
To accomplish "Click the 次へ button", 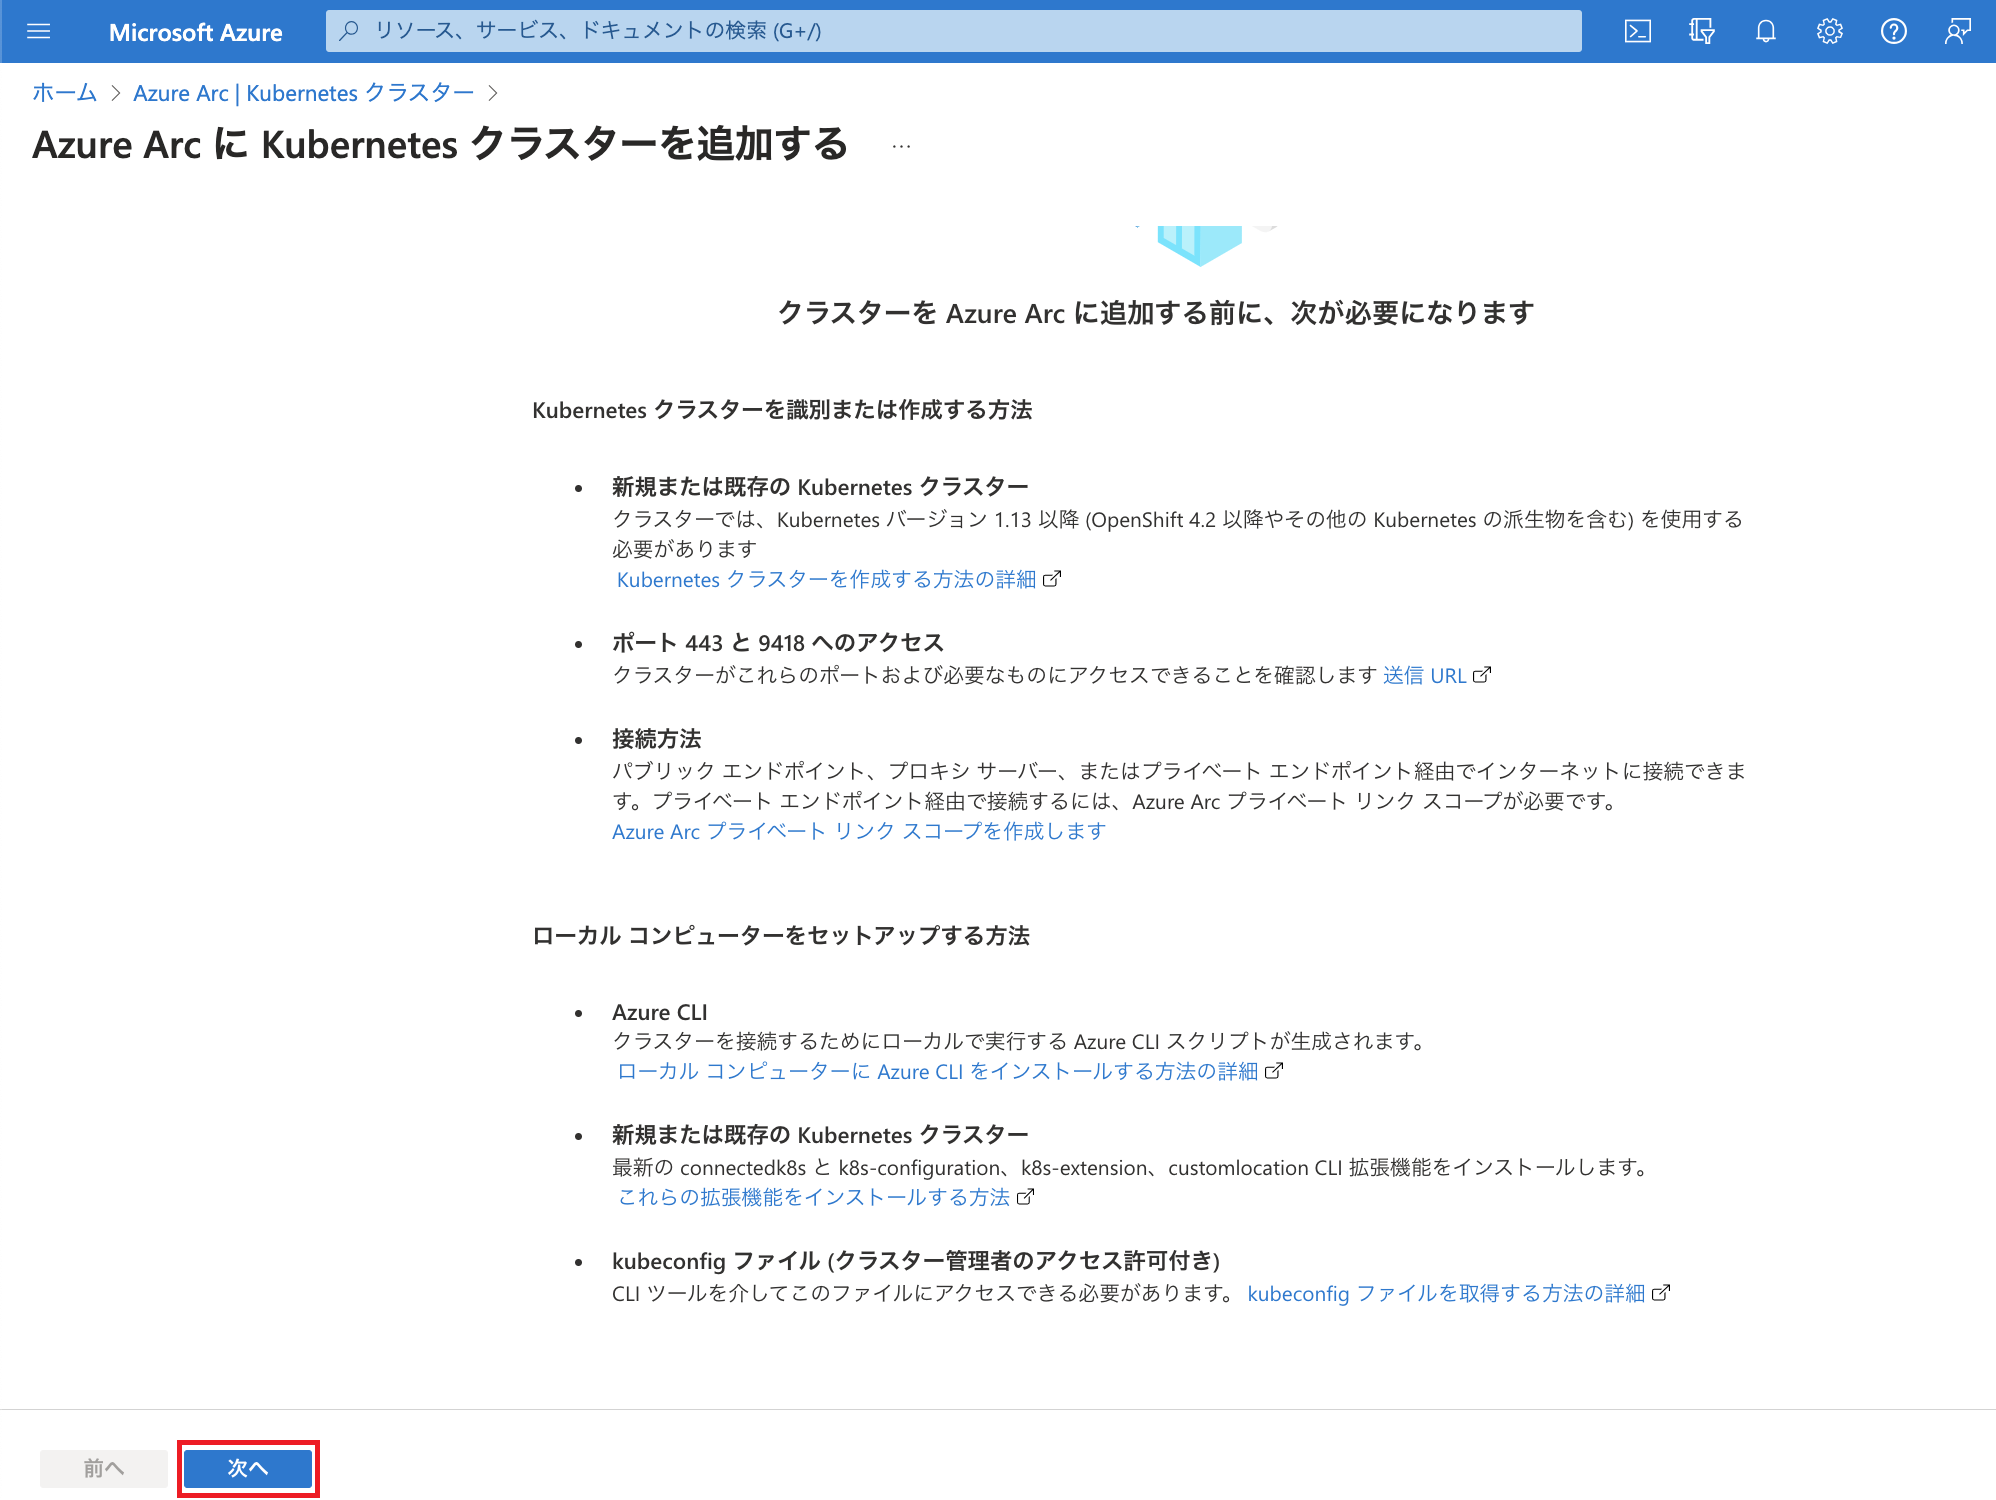I will [248, 1468].
